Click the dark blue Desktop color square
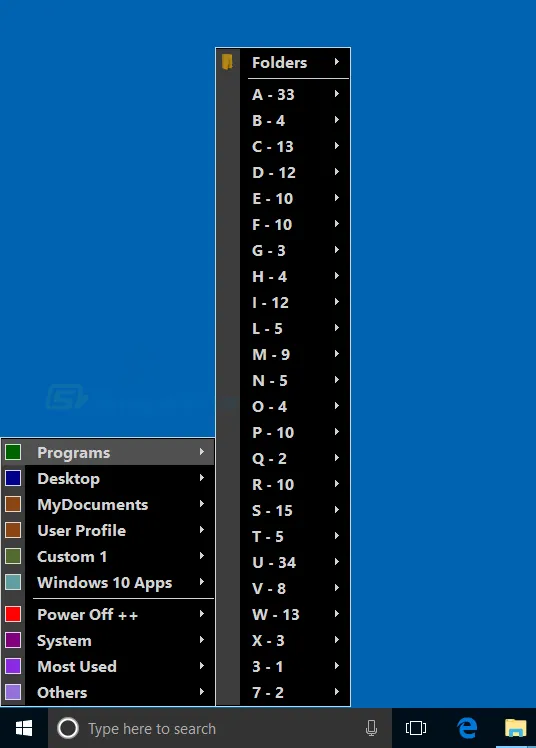536x748 pixels. (x=13, y=478)
